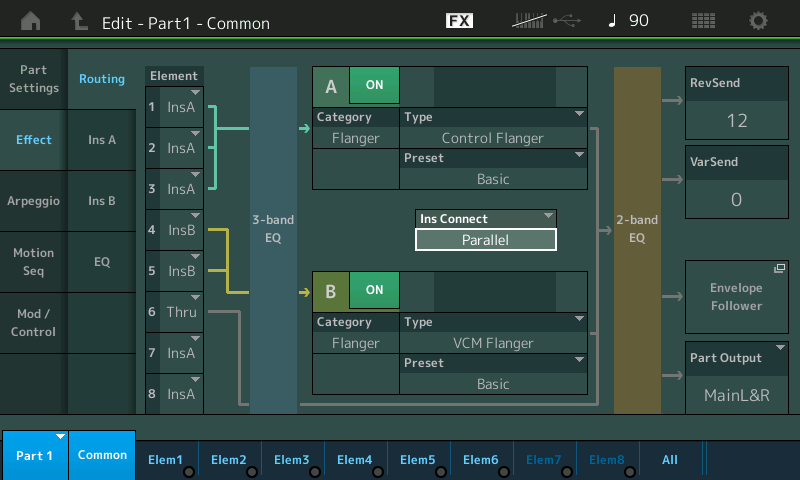The width and height of the screenshot is (800, 480).
Task: Tap the tempo note icon
Action: [x=613, y=20]
